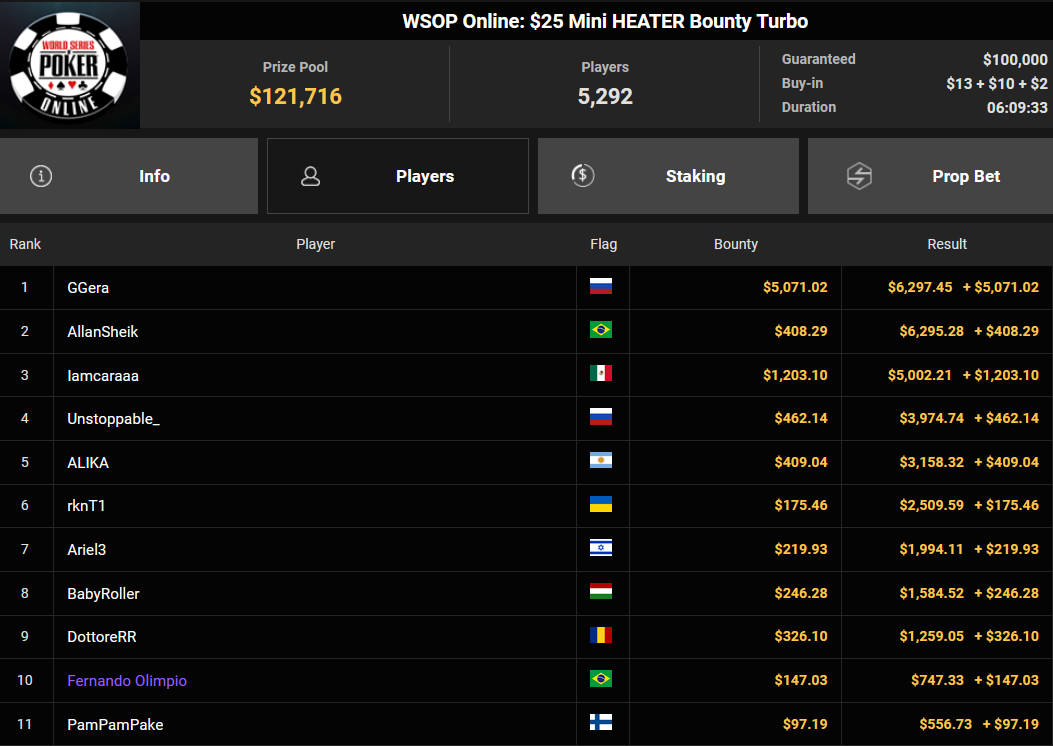Click the 5,292 players count
This screenshot has width=1053, height=746.
tap(605, 97)
